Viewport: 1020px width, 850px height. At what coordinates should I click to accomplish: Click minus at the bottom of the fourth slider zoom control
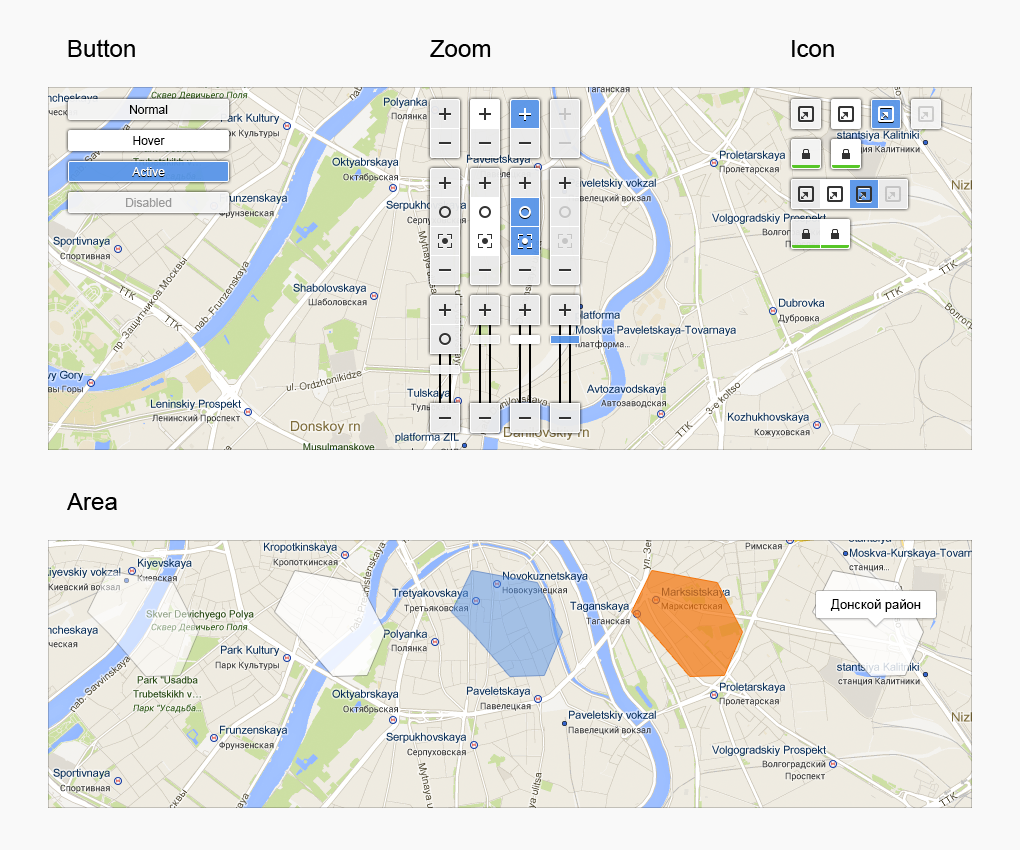click(x=565, y=418)
